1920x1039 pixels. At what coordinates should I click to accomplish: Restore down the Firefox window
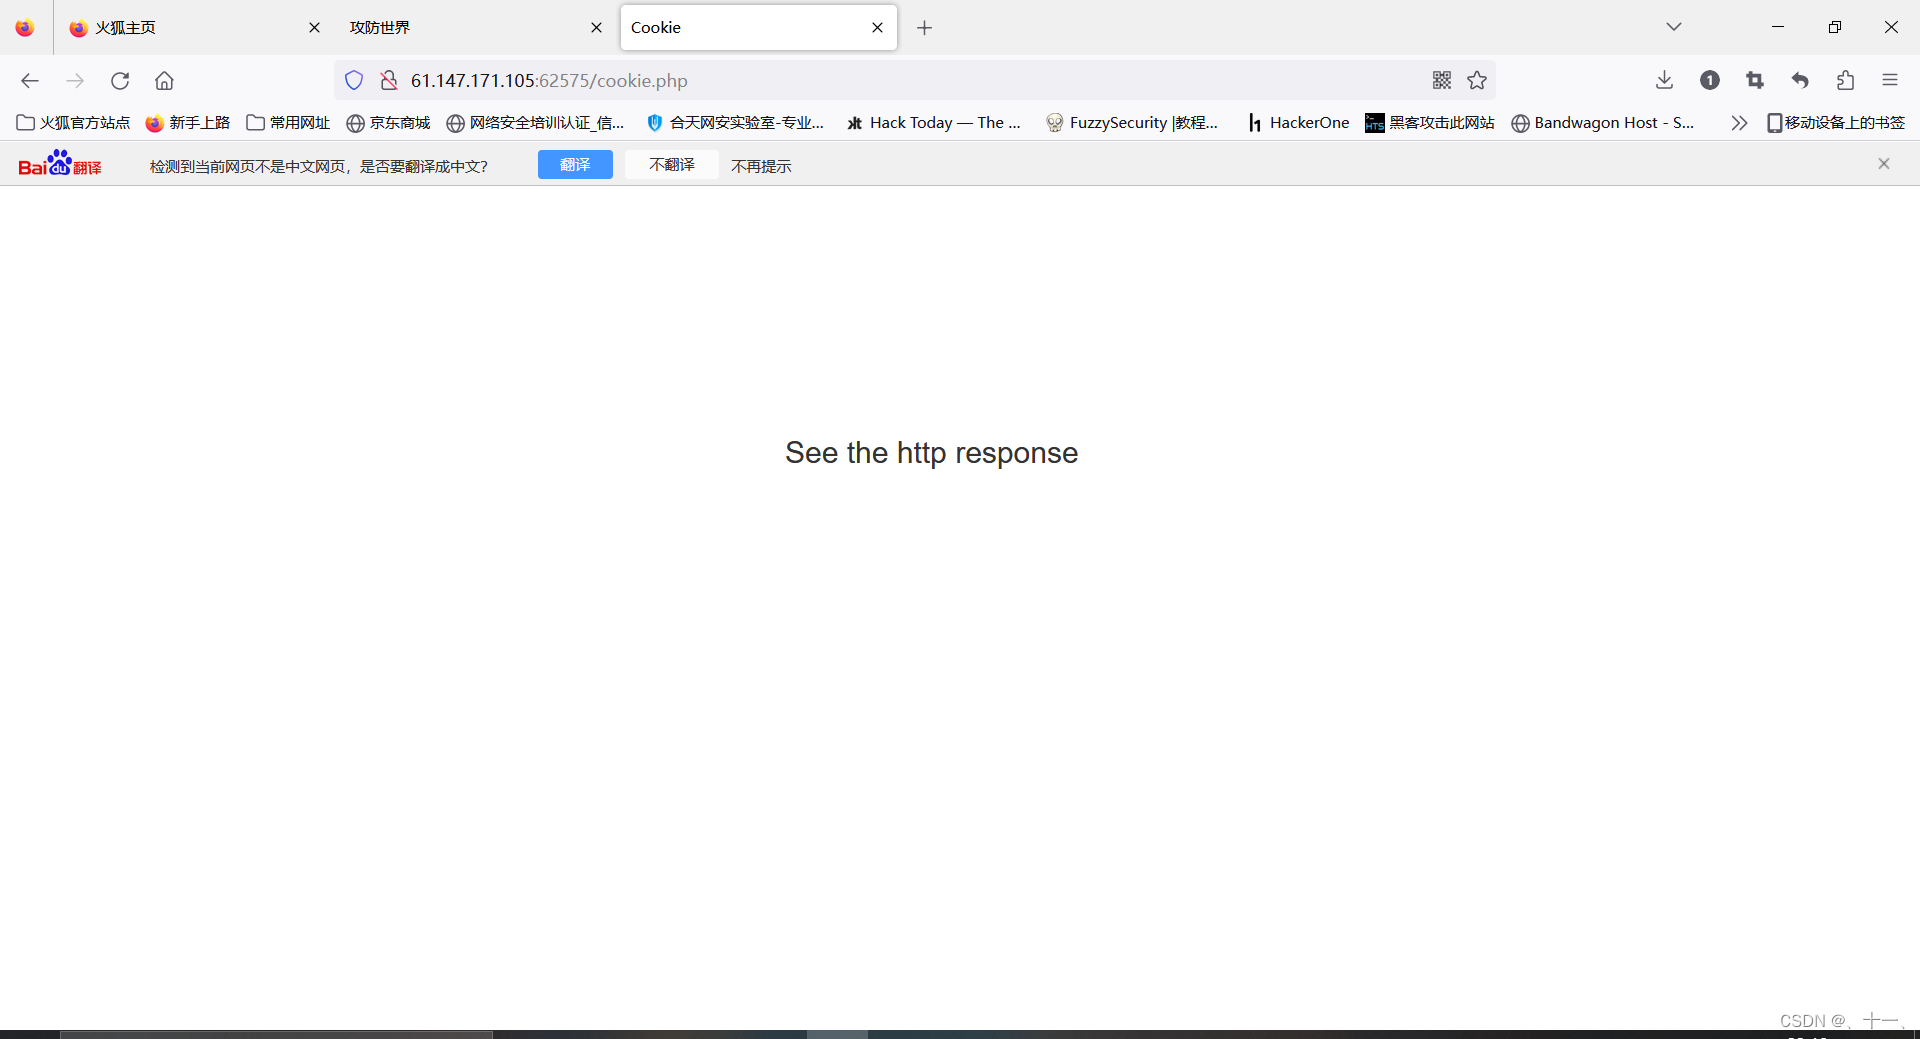(x=1835, y=27)
